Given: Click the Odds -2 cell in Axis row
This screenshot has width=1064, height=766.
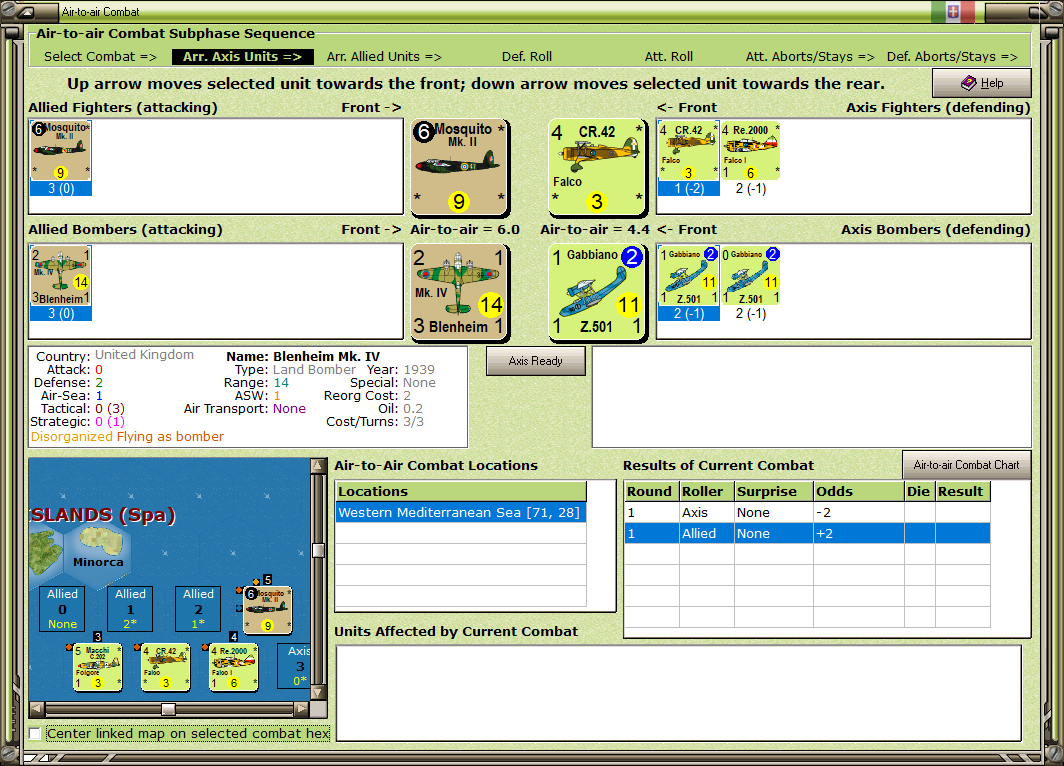Looking at the screenshot, I should pos(858,512).
